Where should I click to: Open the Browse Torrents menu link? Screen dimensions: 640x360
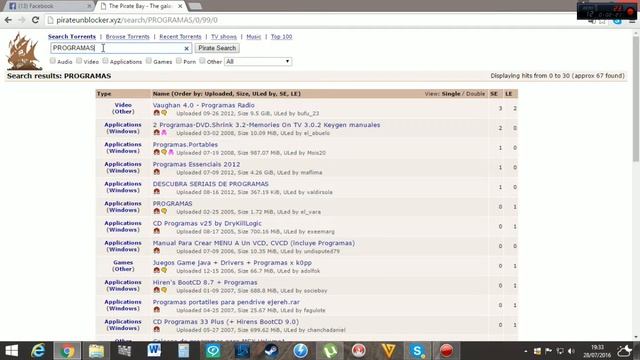coord(127,37)
